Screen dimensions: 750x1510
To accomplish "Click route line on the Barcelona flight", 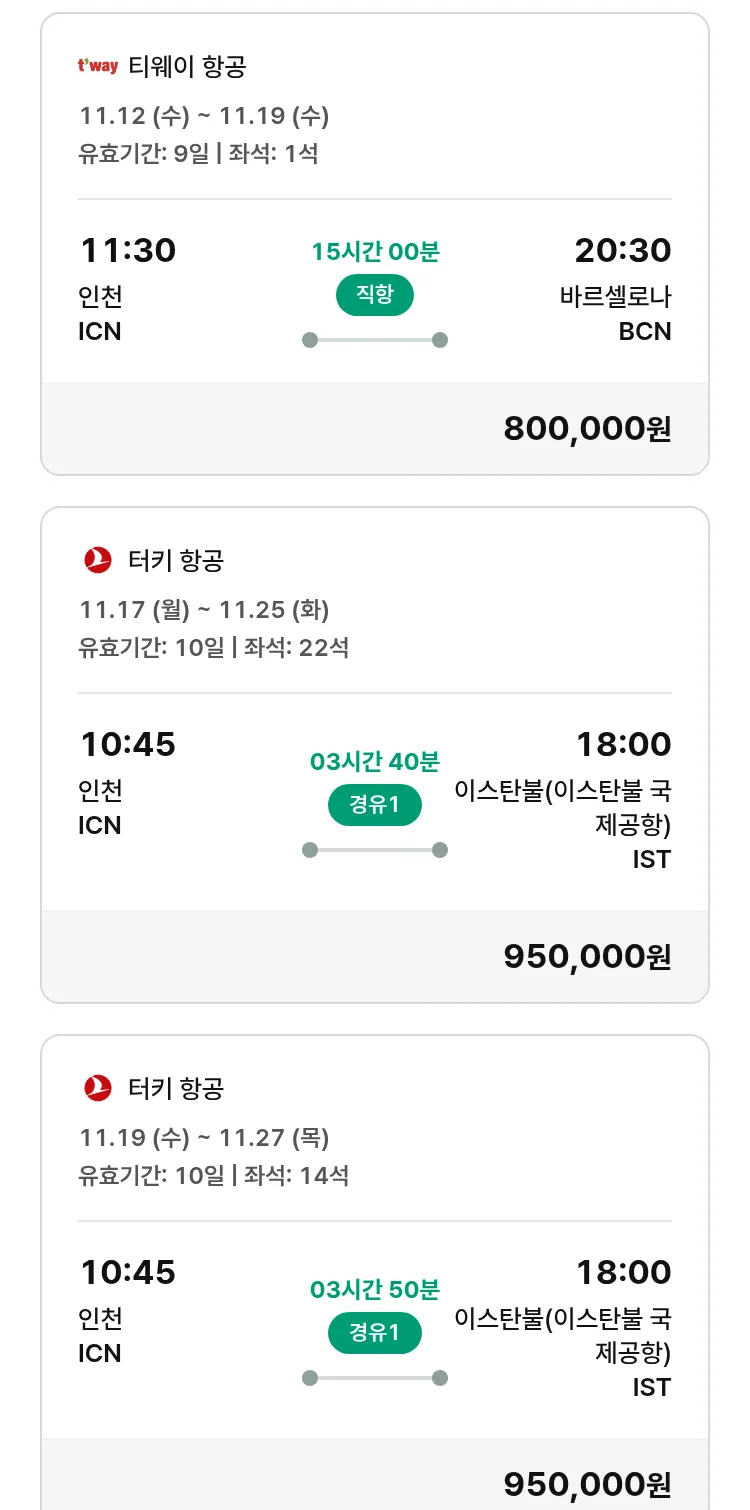I will [x=375, y=340].
